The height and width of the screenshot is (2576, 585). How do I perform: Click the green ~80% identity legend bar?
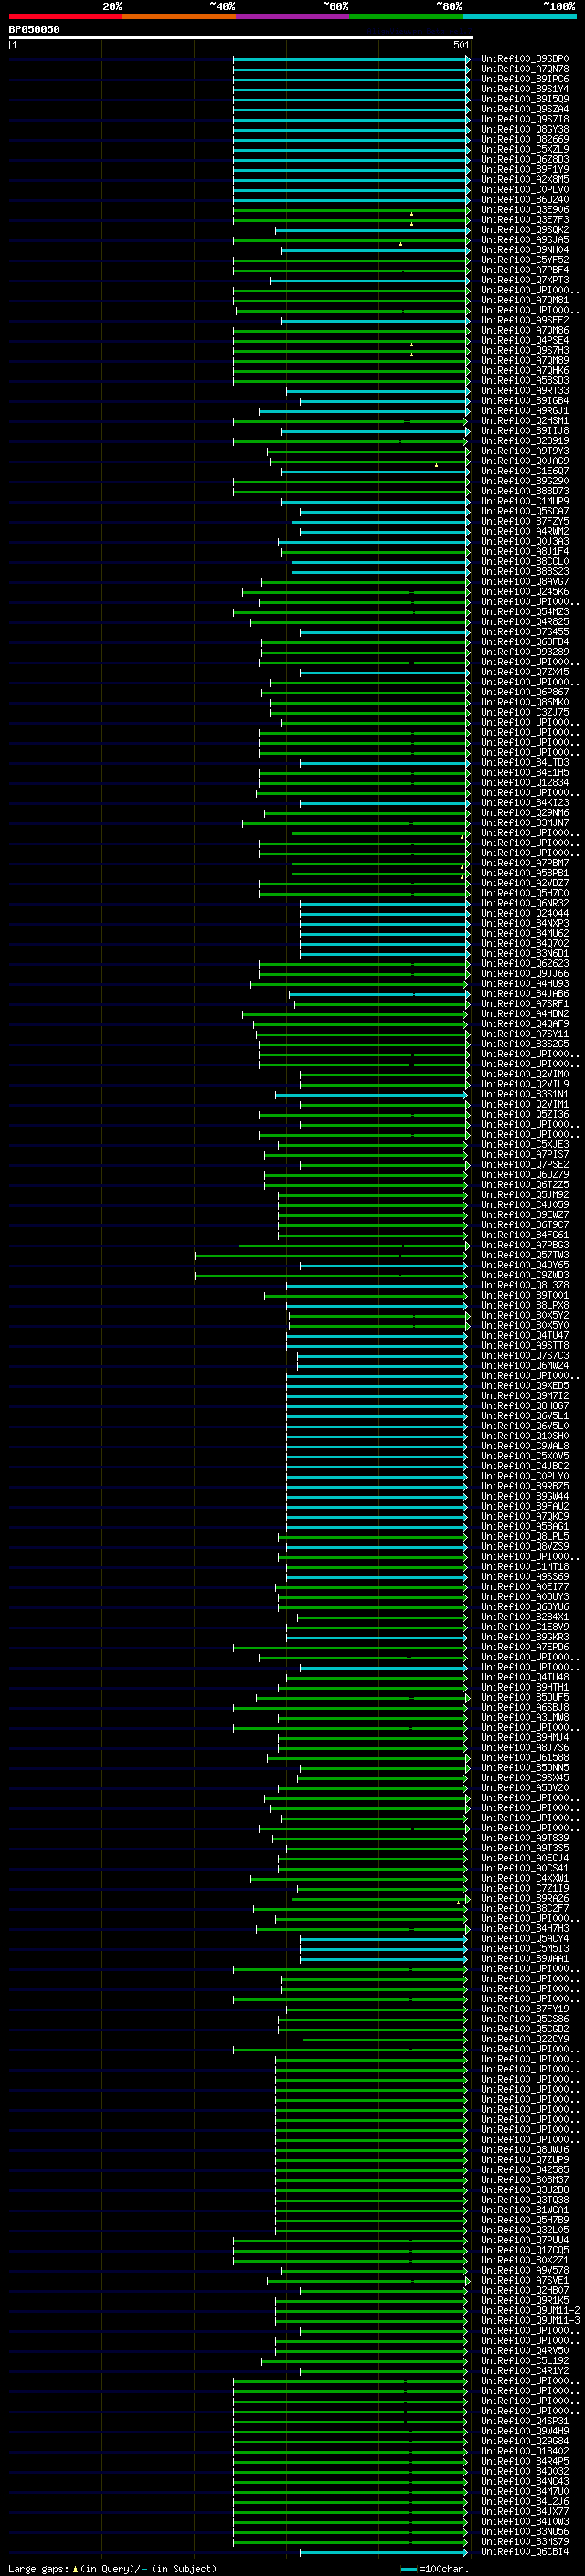(406, 16)
